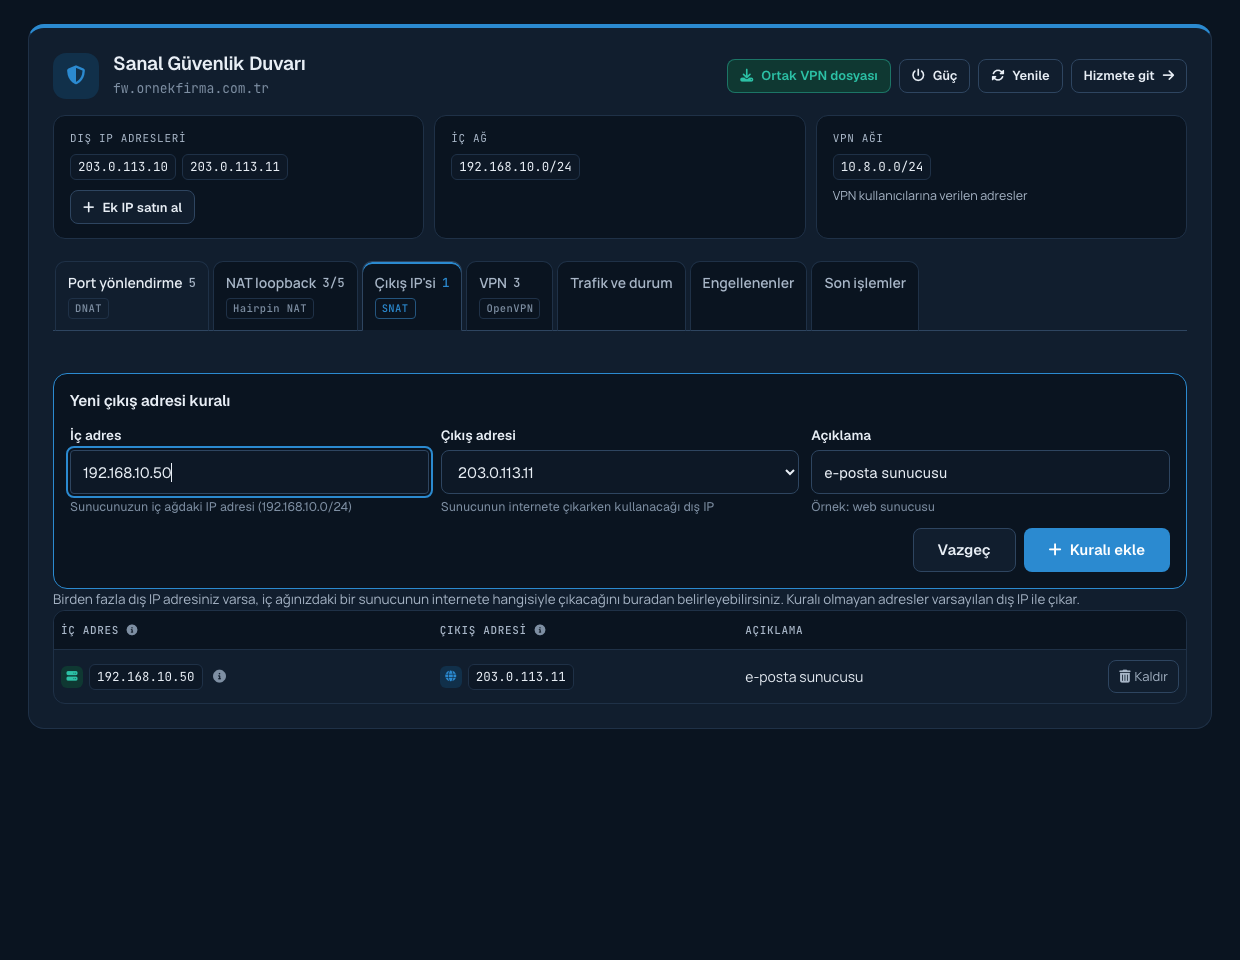Viewport: 1240px width, 960px height.
Task: Click the info icon next to 192.168.10.50 row
Action: tap(220, 677)
